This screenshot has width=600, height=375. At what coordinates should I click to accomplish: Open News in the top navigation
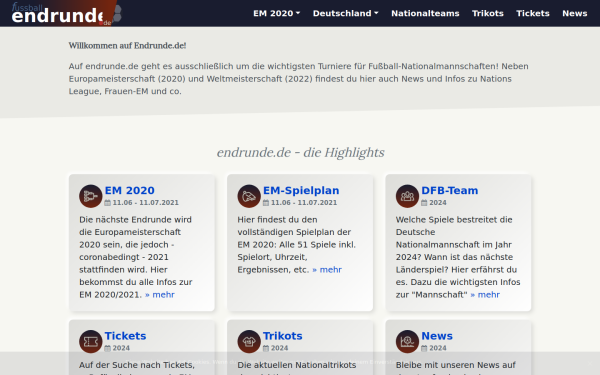tap(574, 13)
